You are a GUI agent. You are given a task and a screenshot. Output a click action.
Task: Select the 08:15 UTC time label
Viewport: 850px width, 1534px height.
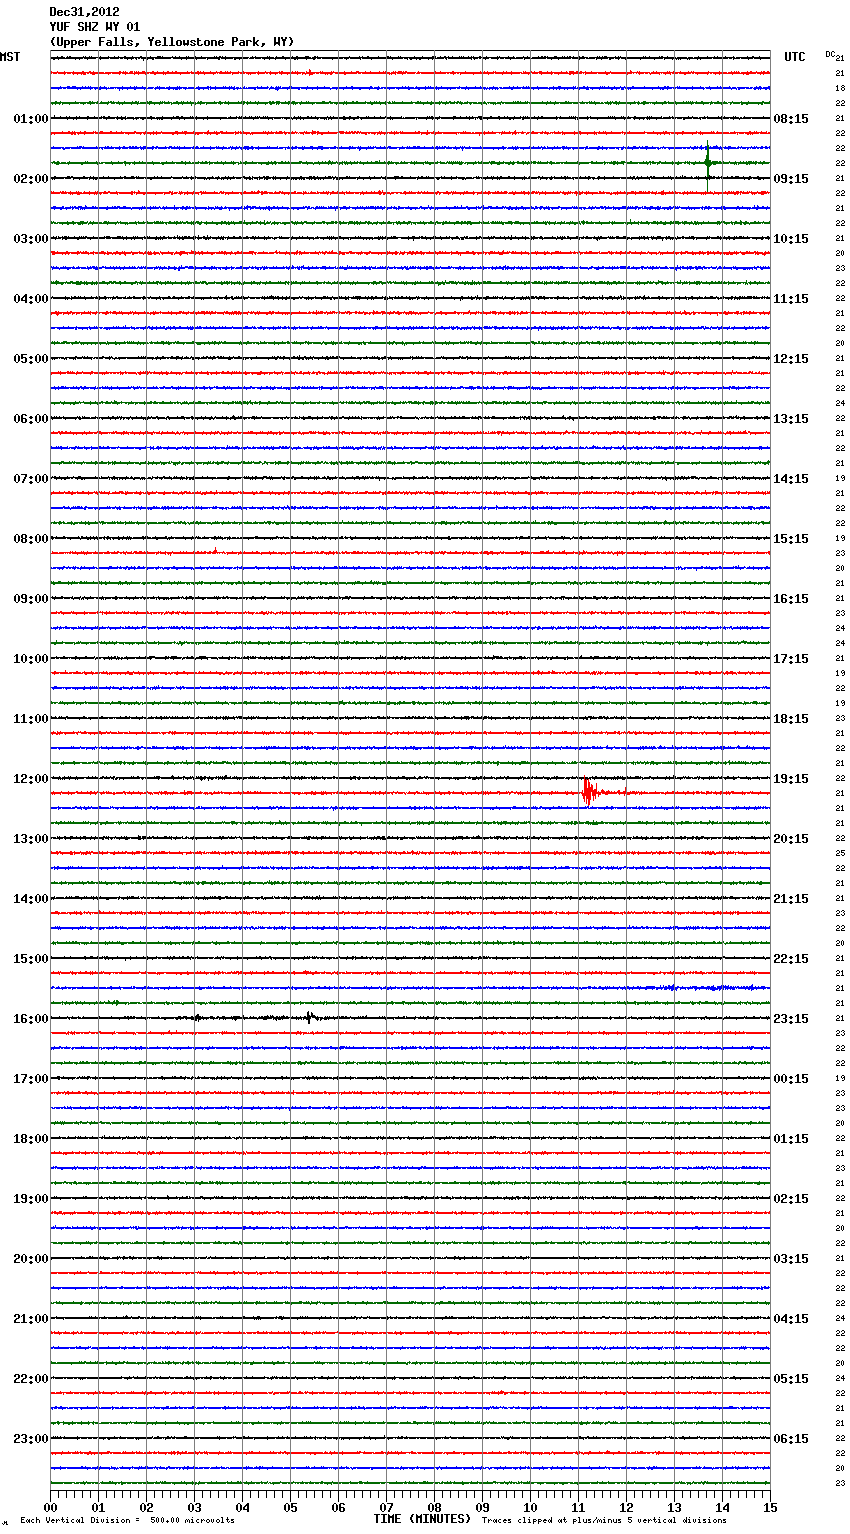click(x=791, y=119)
